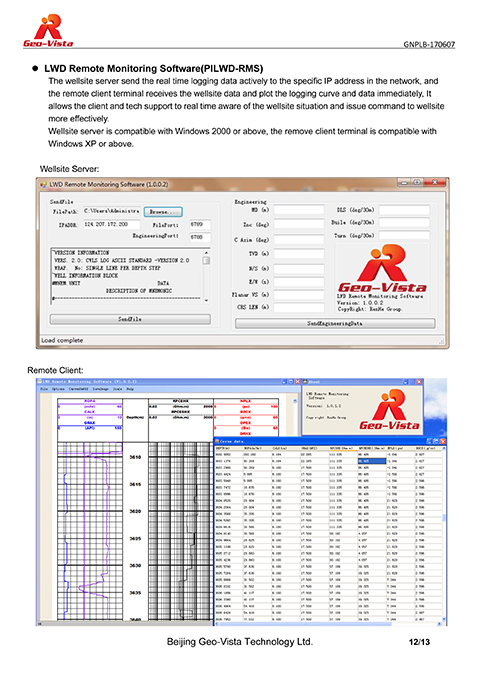The width and height of the screenshot is (480, 679).
Task: Close the Curve data window
Action: point(443,441)
